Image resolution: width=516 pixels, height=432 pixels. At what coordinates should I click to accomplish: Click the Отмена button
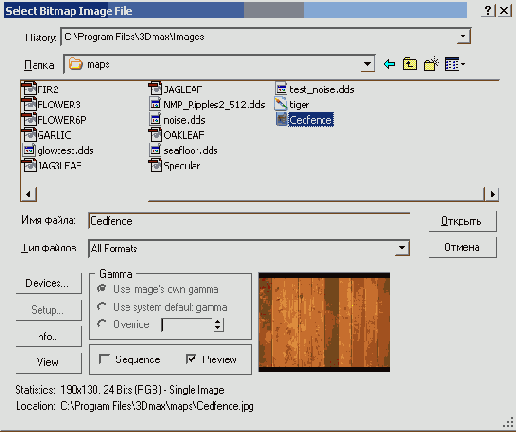(462, 247)
